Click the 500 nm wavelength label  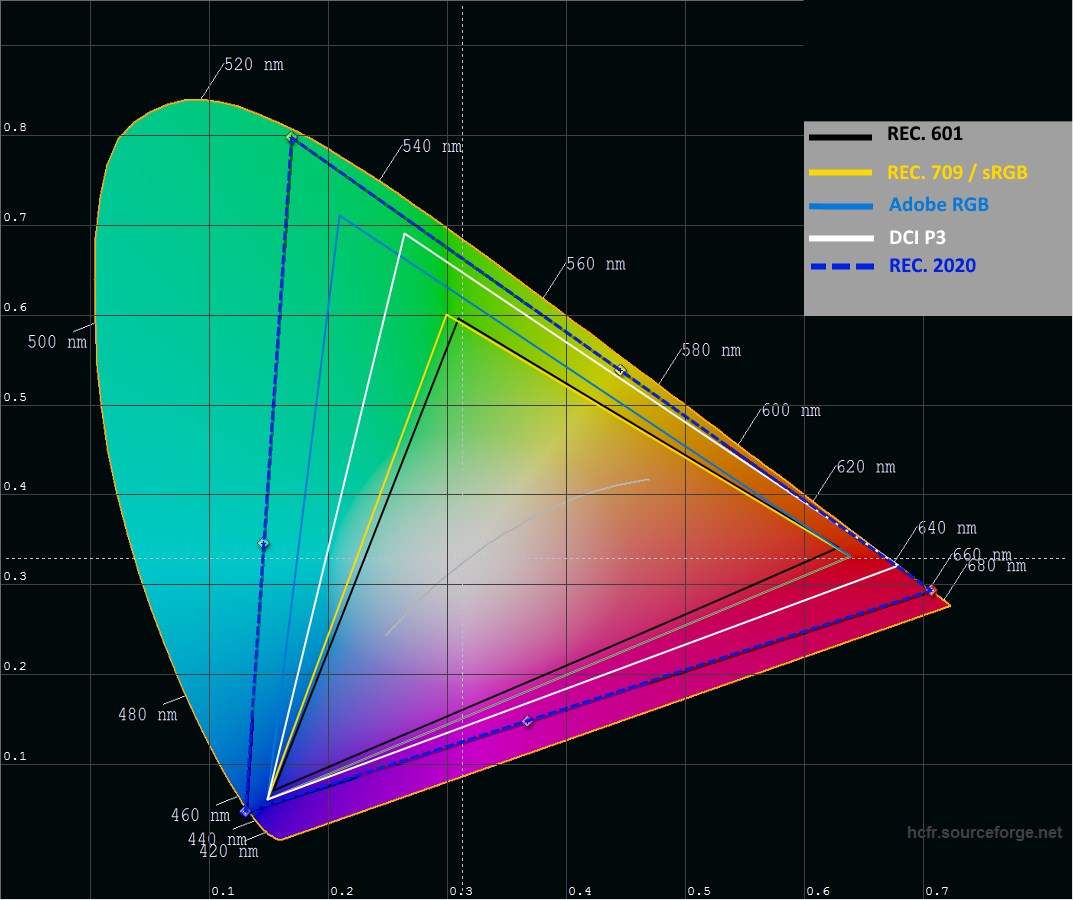point(57,342)
